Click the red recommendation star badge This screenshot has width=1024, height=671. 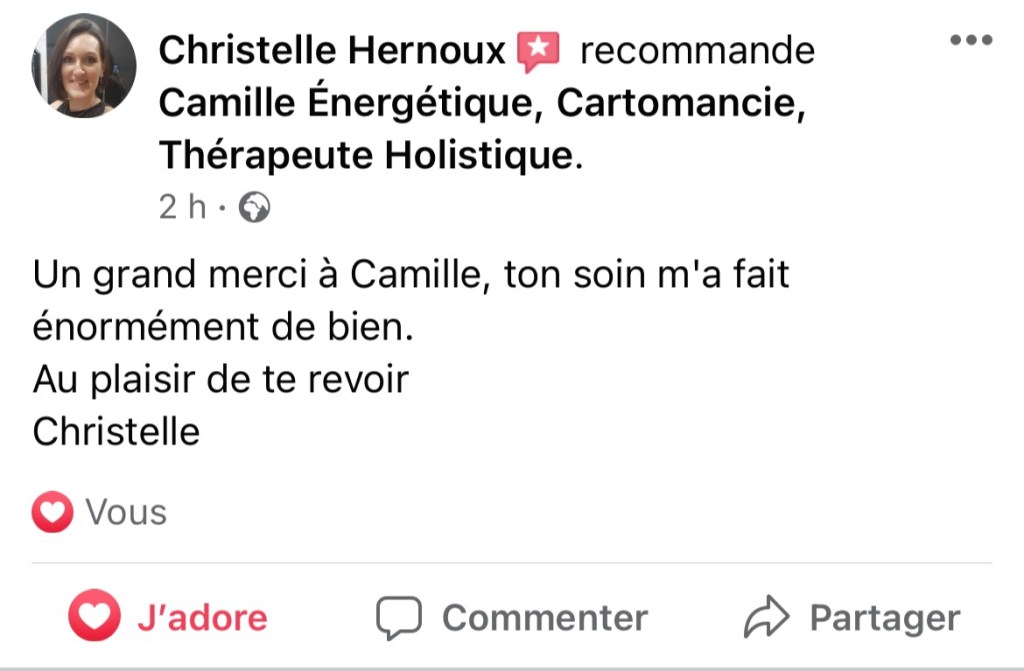click(538, 51)
